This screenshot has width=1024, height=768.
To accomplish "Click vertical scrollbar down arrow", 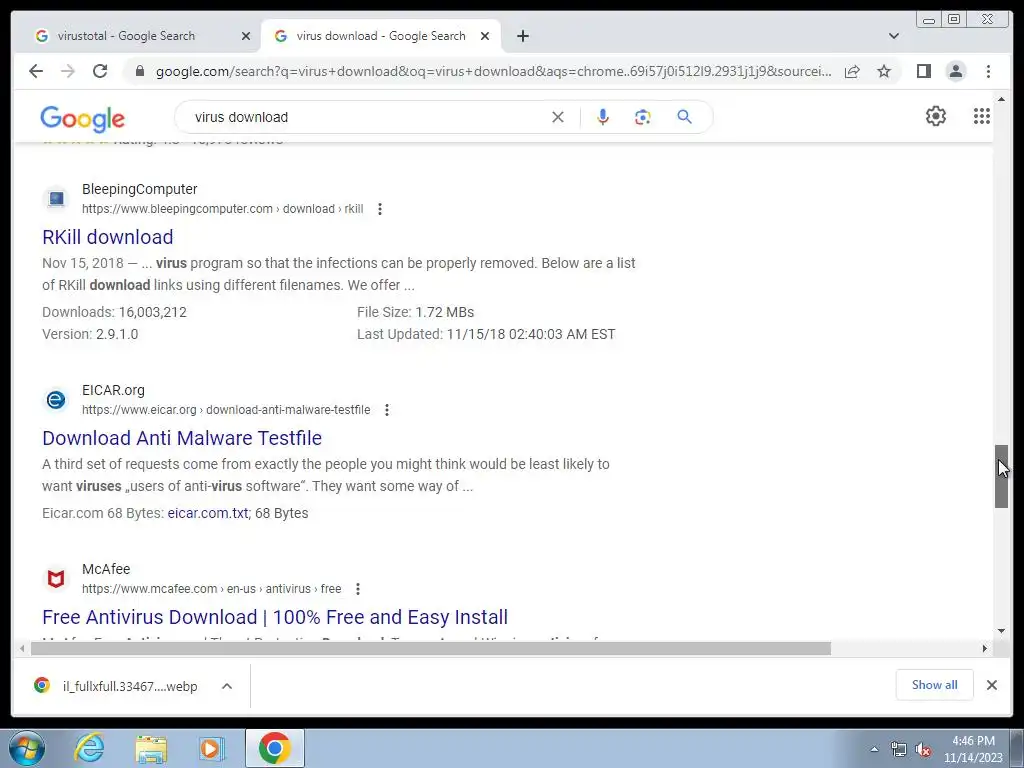I will (1001, 631).
